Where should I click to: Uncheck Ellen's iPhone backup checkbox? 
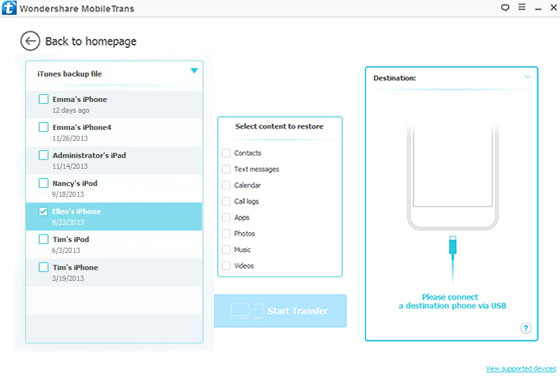43,211
